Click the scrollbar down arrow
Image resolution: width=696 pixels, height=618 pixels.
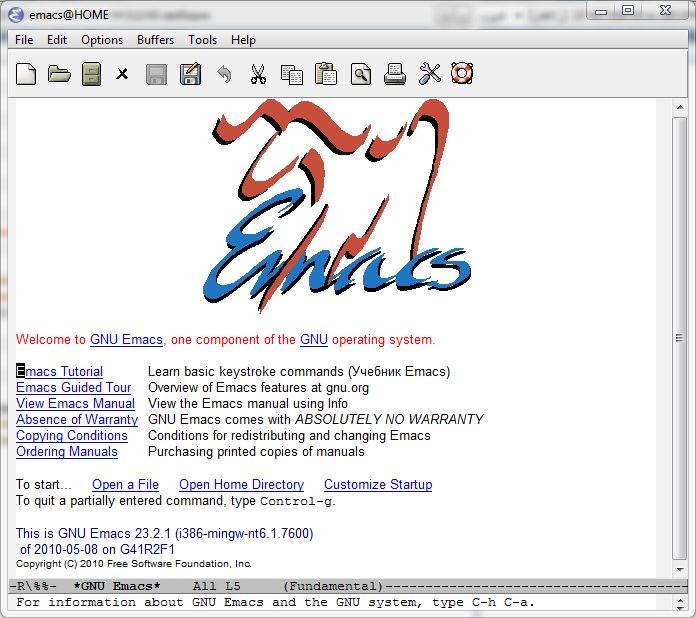(680, 570)
